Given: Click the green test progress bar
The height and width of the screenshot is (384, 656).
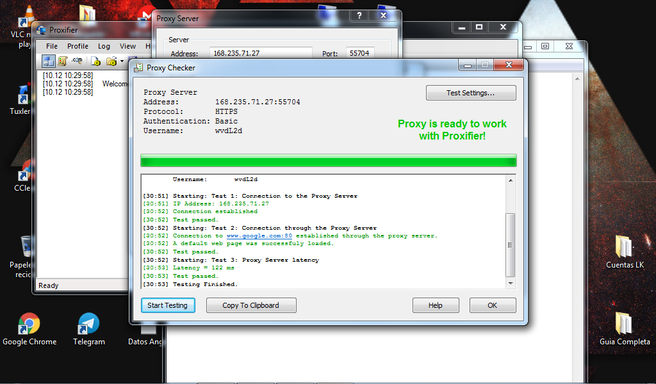Looking at the screenshot, I should point(328,161).
